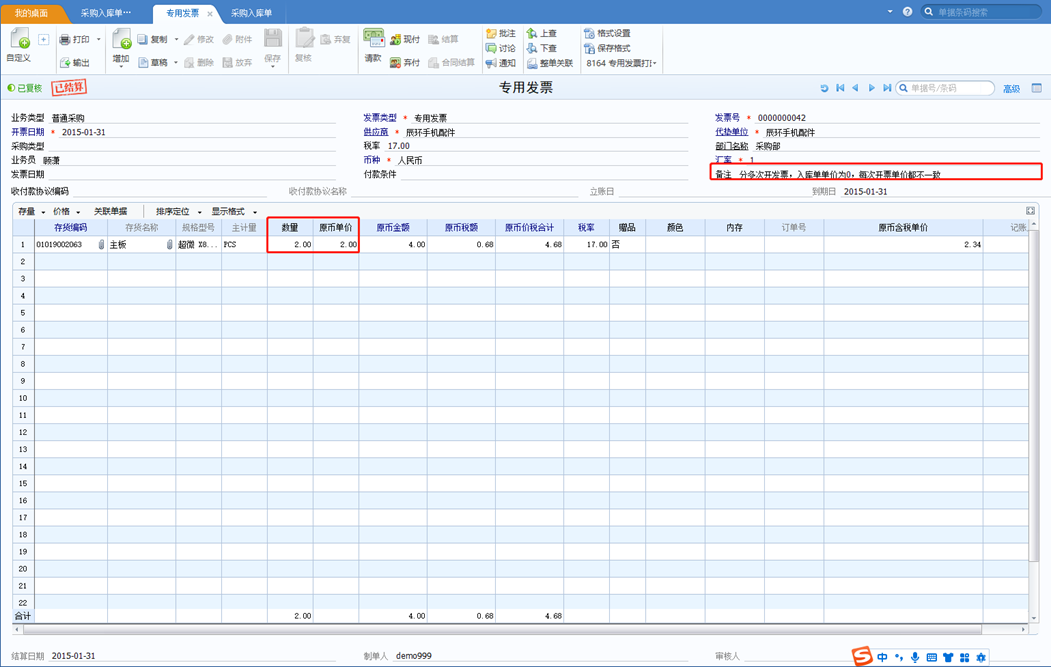1051x667 pixels.
Task: Go to the last record
Action: [x=887, y=88]
